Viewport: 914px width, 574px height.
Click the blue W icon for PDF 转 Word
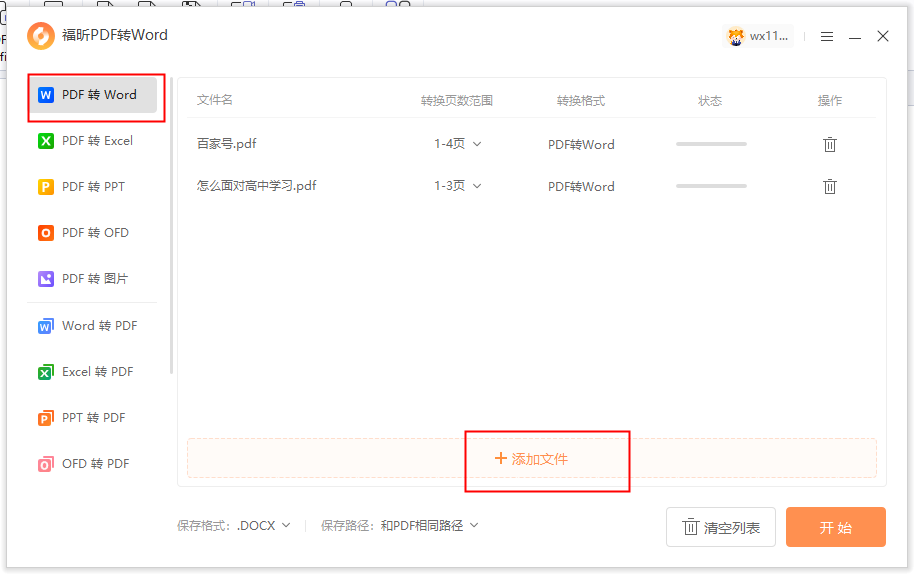(x=45, y=94)
